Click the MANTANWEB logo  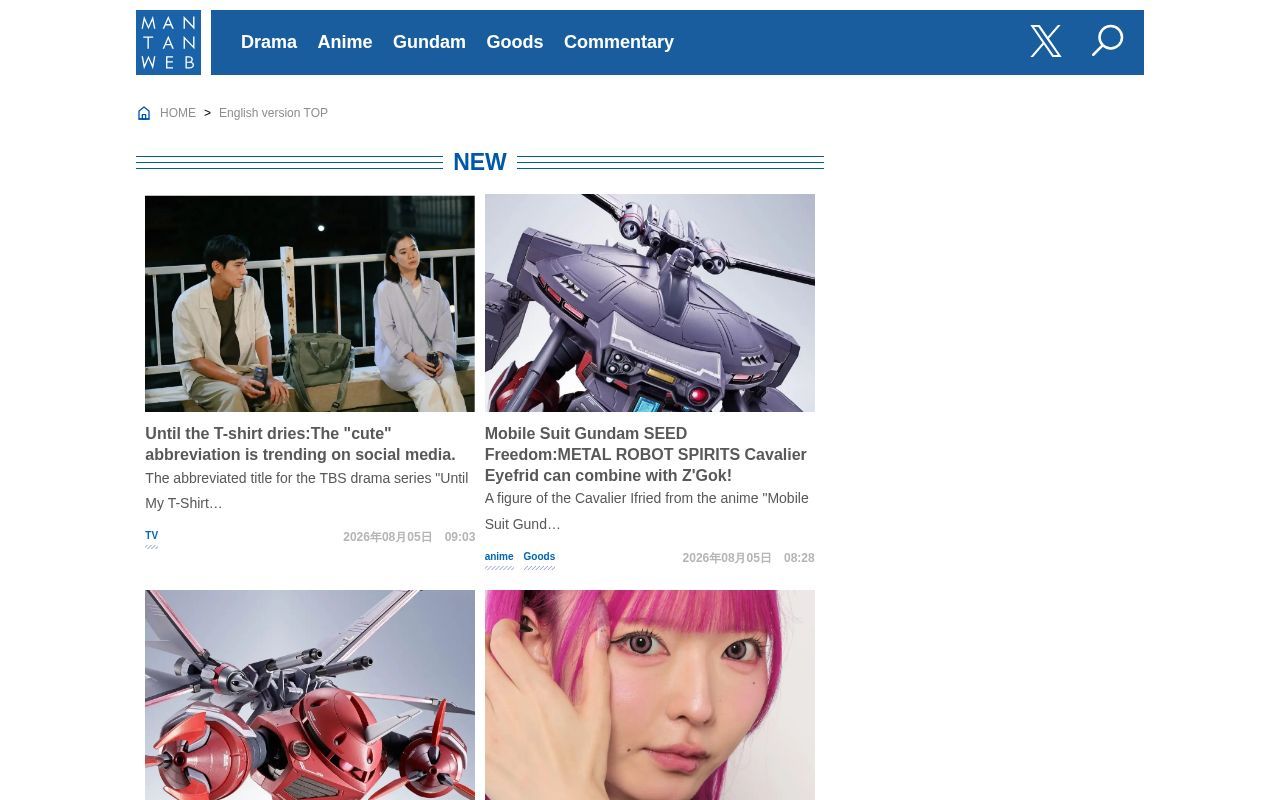168,42
